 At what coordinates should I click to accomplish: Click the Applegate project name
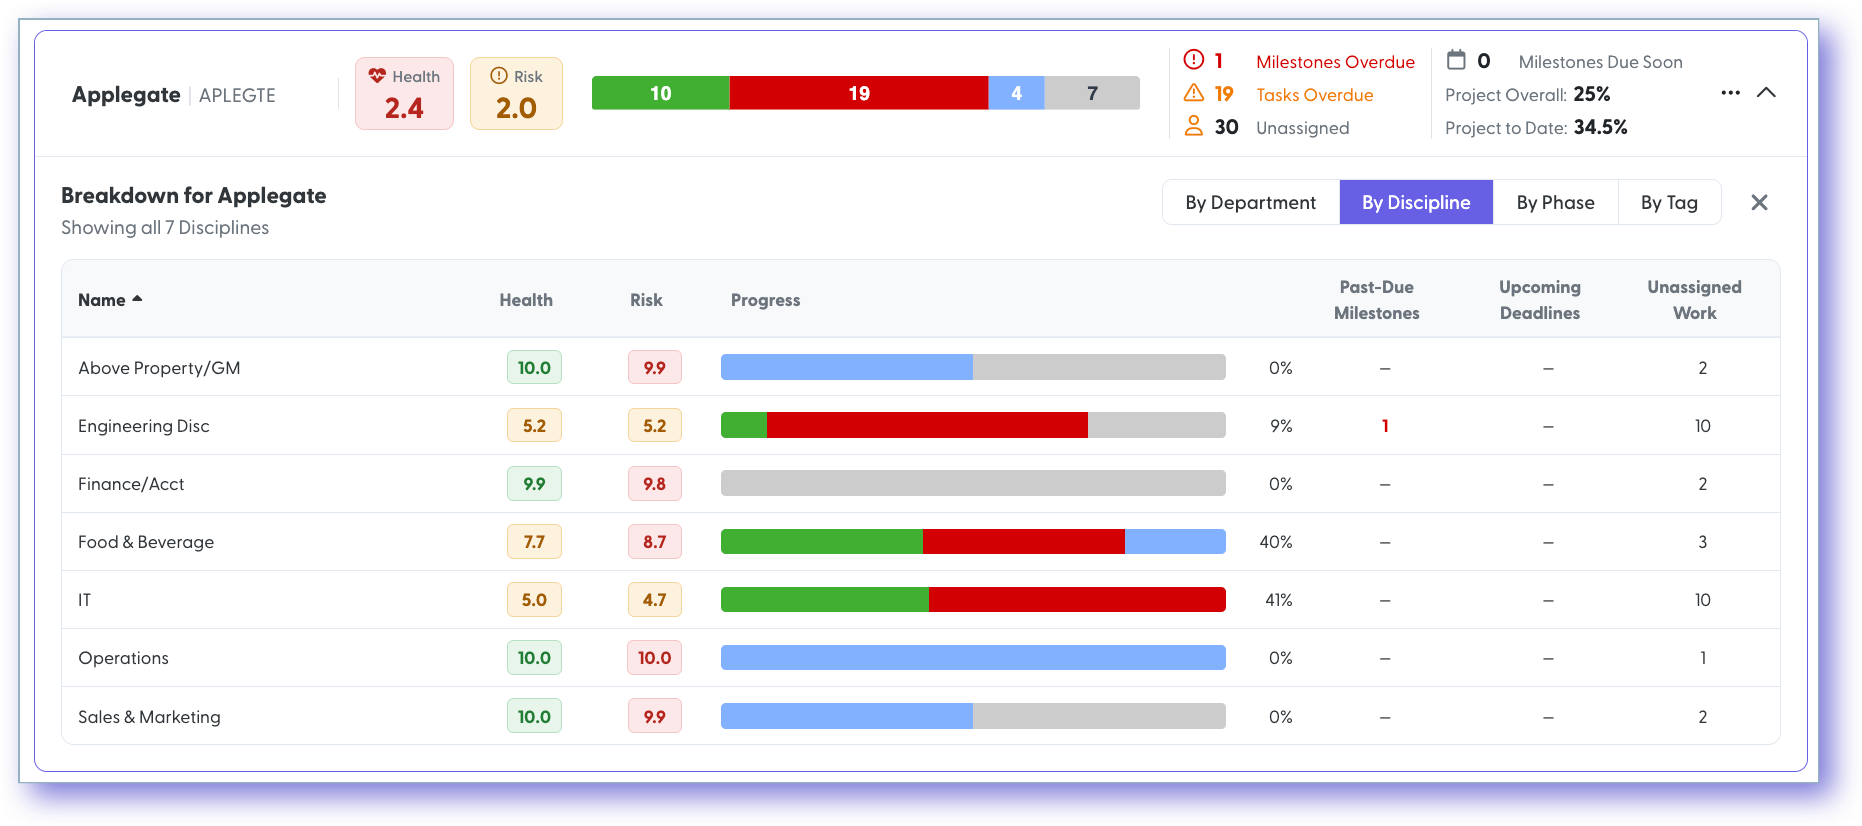click(126, 95)
